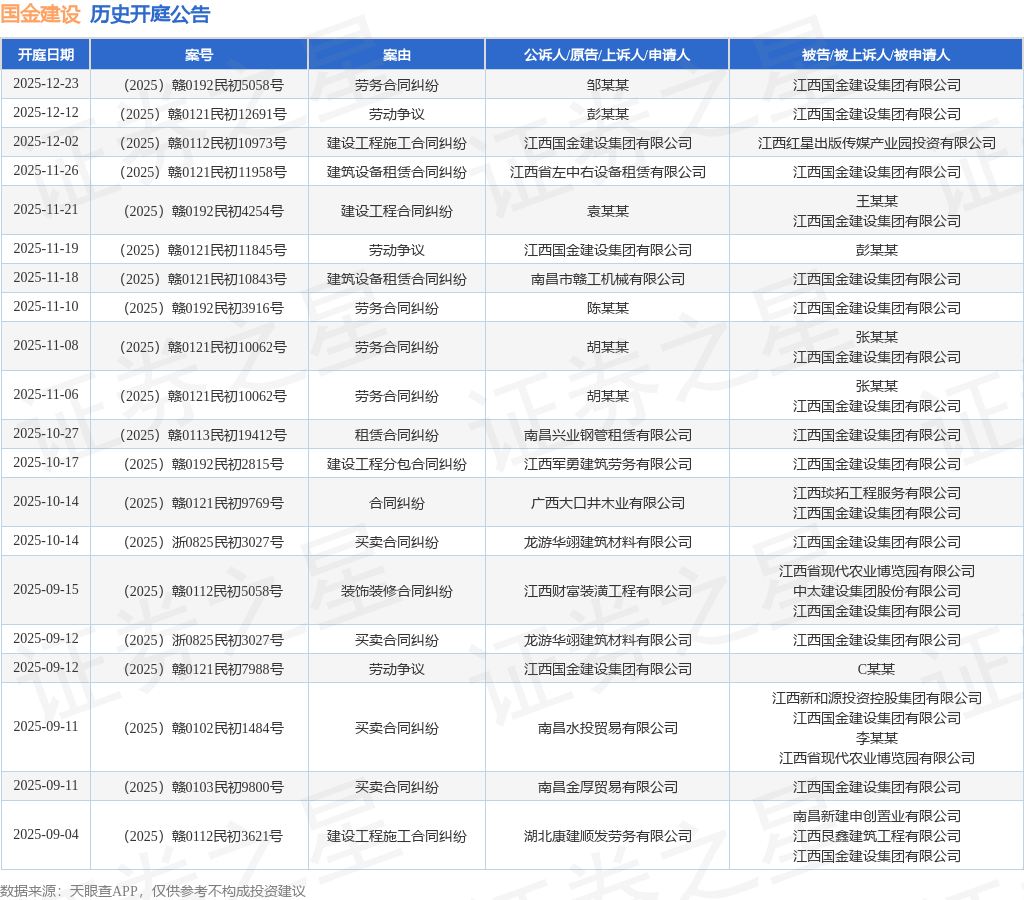Select date cell 2025-11-18

(x=46, y=278)
